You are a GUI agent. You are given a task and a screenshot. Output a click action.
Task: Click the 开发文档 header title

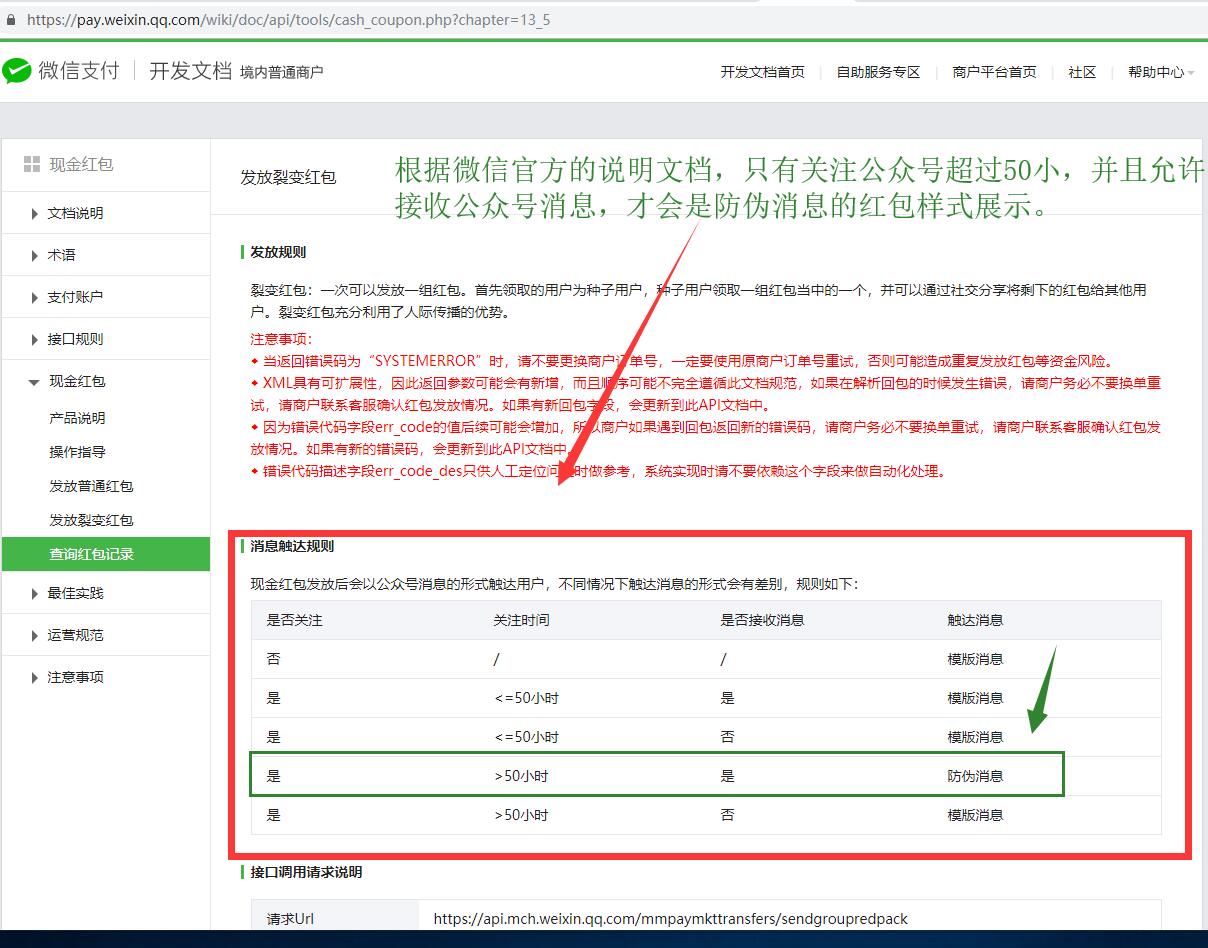[x=190, y=71]
